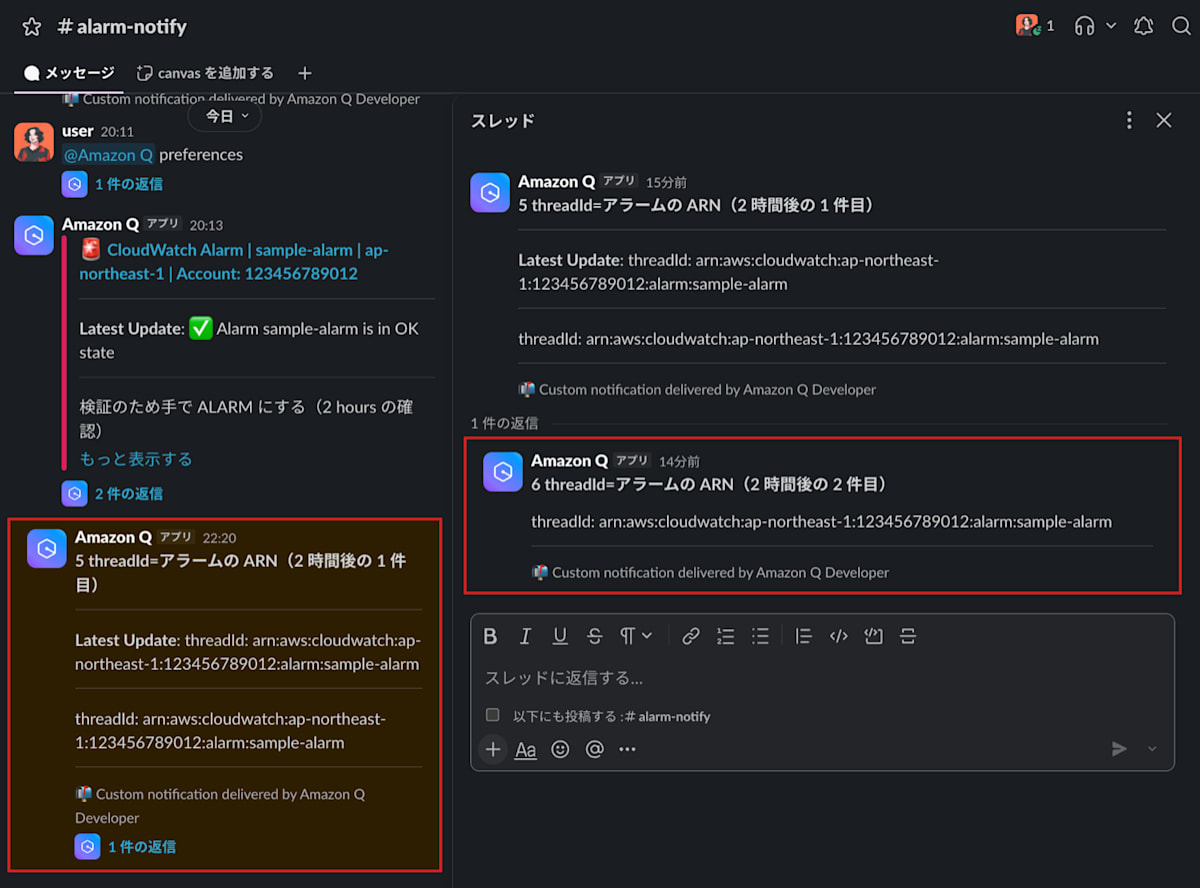This screenshot has height=888, width=1200.
Task: Toggle the Aa formatting toolbar
Action: (526, 749)
